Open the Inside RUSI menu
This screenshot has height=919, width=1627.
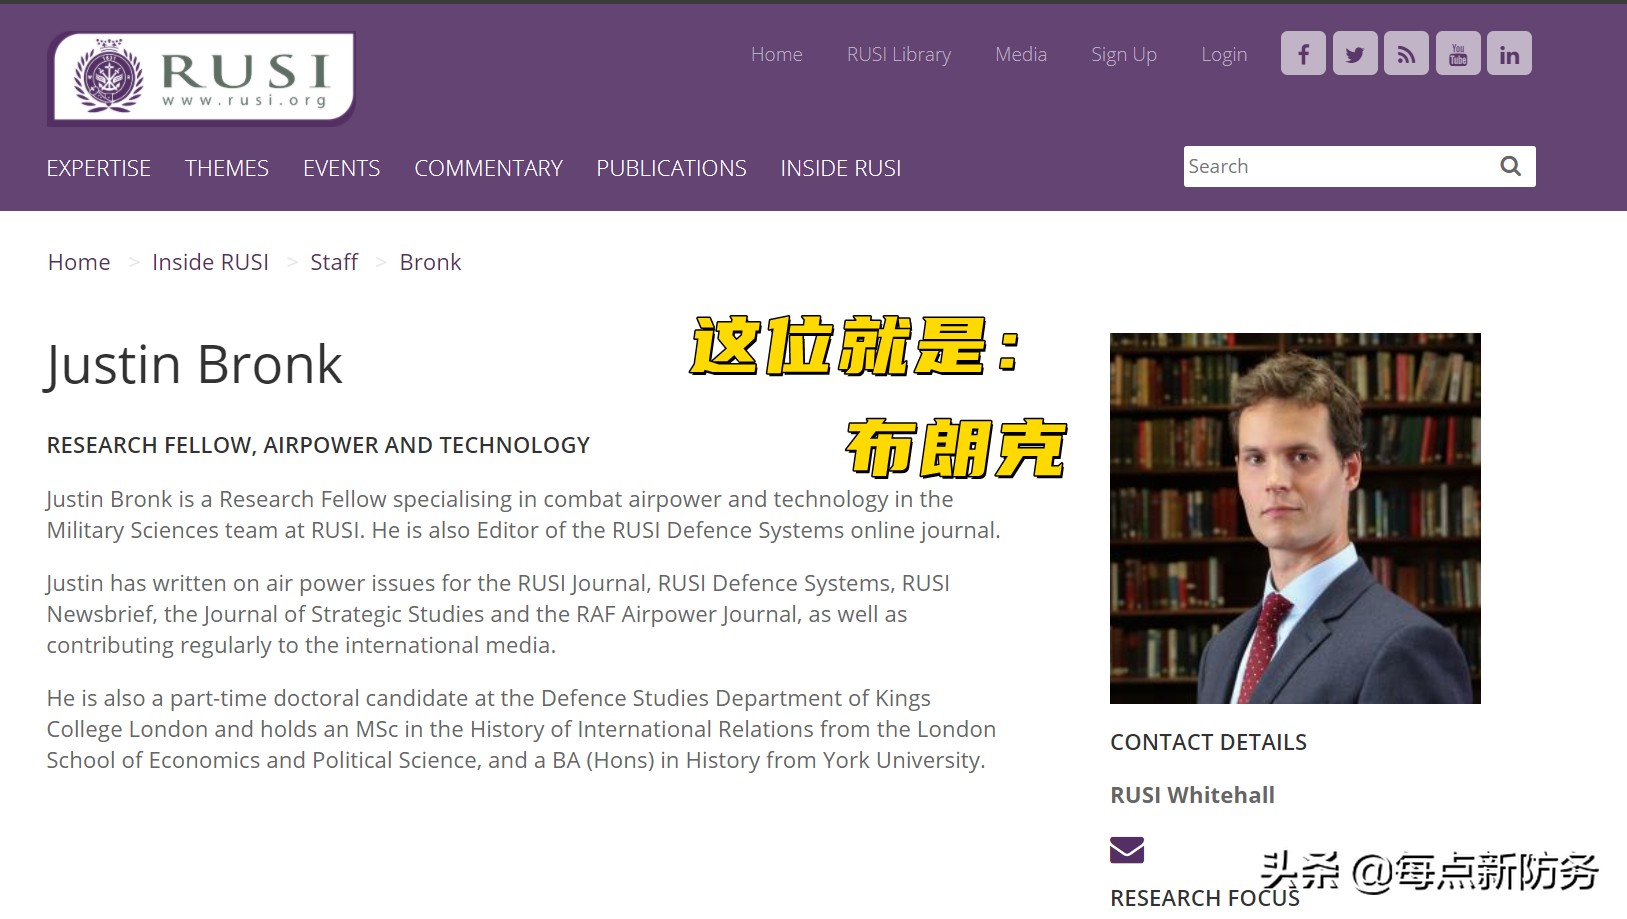point(841,168)
